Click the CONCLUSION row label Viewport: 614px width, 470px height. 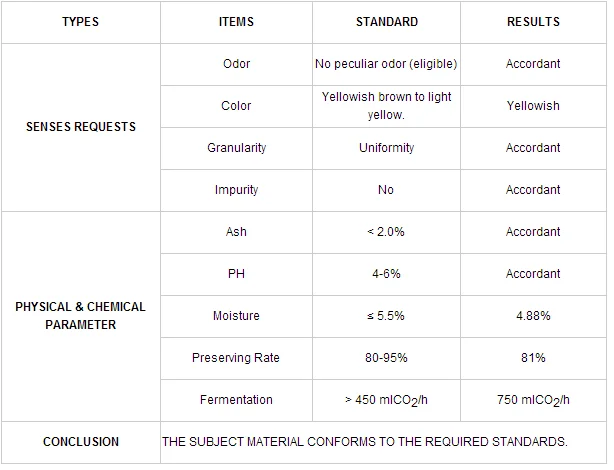point(80,442)
